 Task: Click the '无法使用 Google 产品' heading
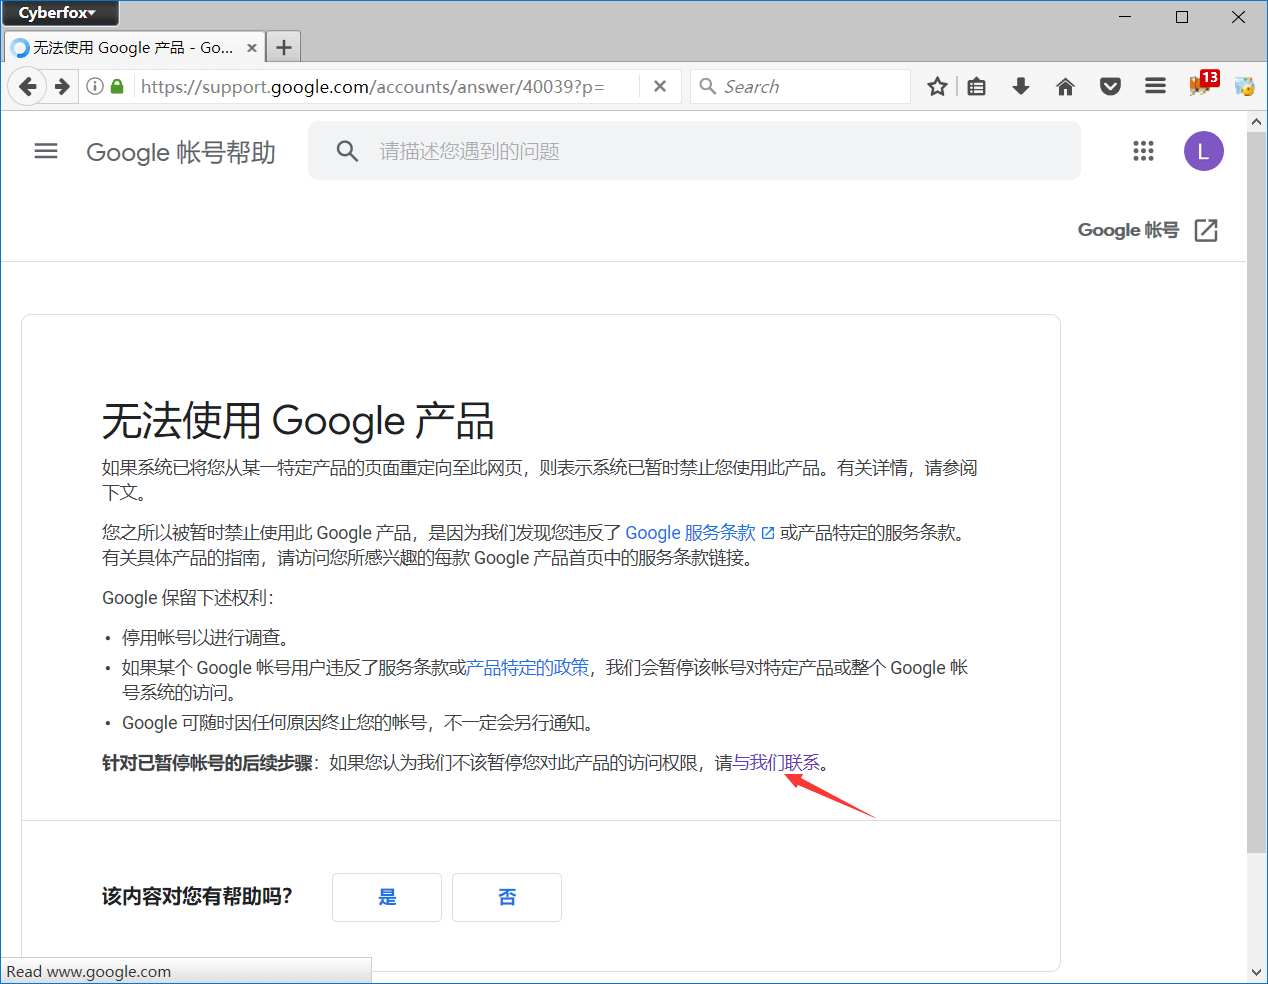tap(298, 421)
